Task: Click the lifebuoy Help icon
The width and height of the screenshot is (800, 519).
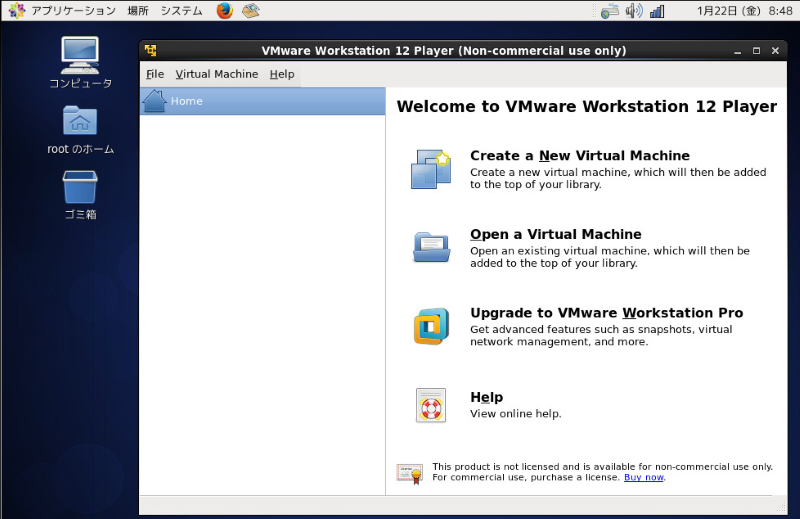Action: [x=431, y=406]
